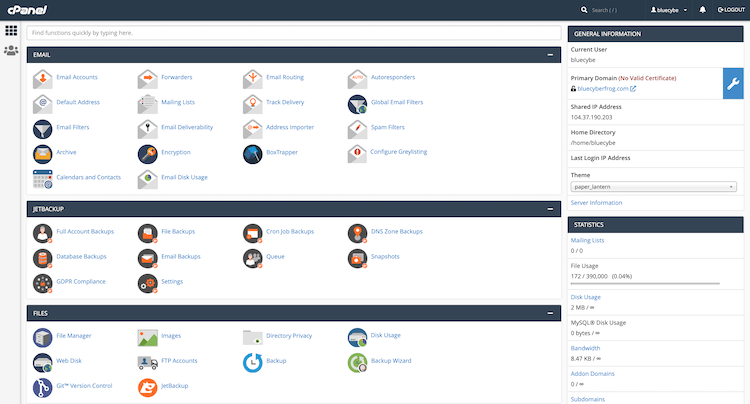Click the Mailing Lists icon in Email section
This screenshot has height=404, width=750.
147,104
